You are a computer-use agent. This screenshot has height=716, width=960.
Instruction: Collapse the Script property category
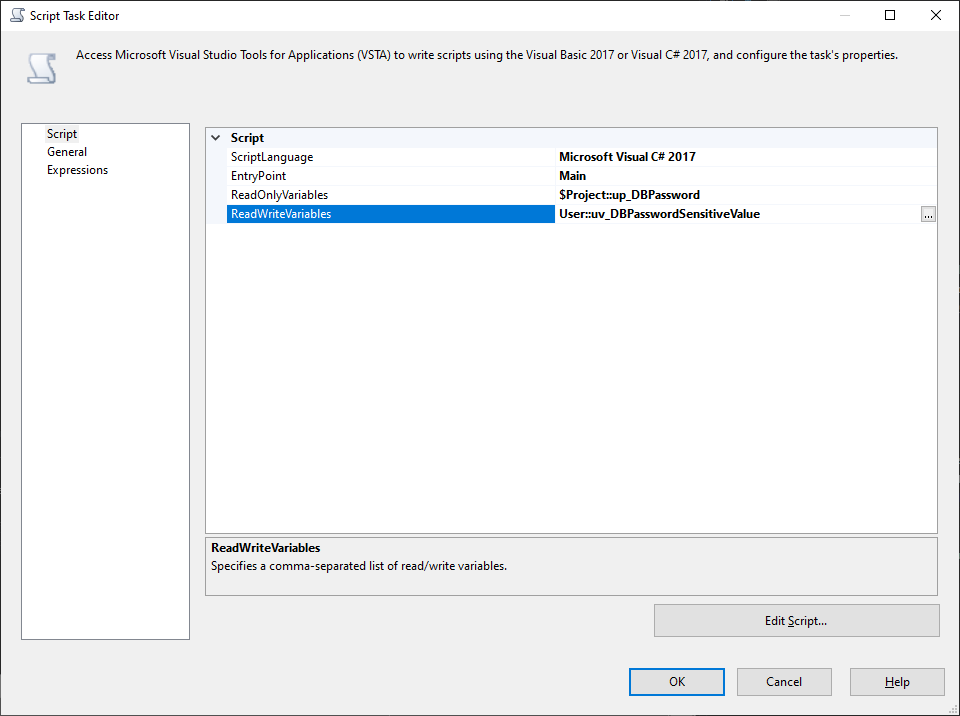[x=216, y=138]
